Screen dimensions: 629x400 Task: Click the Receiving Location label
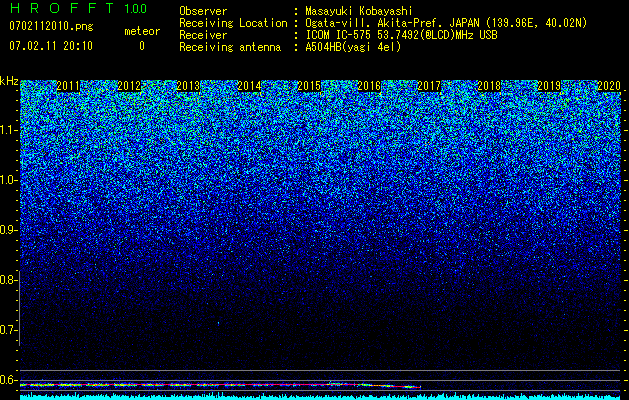point(233,23)
